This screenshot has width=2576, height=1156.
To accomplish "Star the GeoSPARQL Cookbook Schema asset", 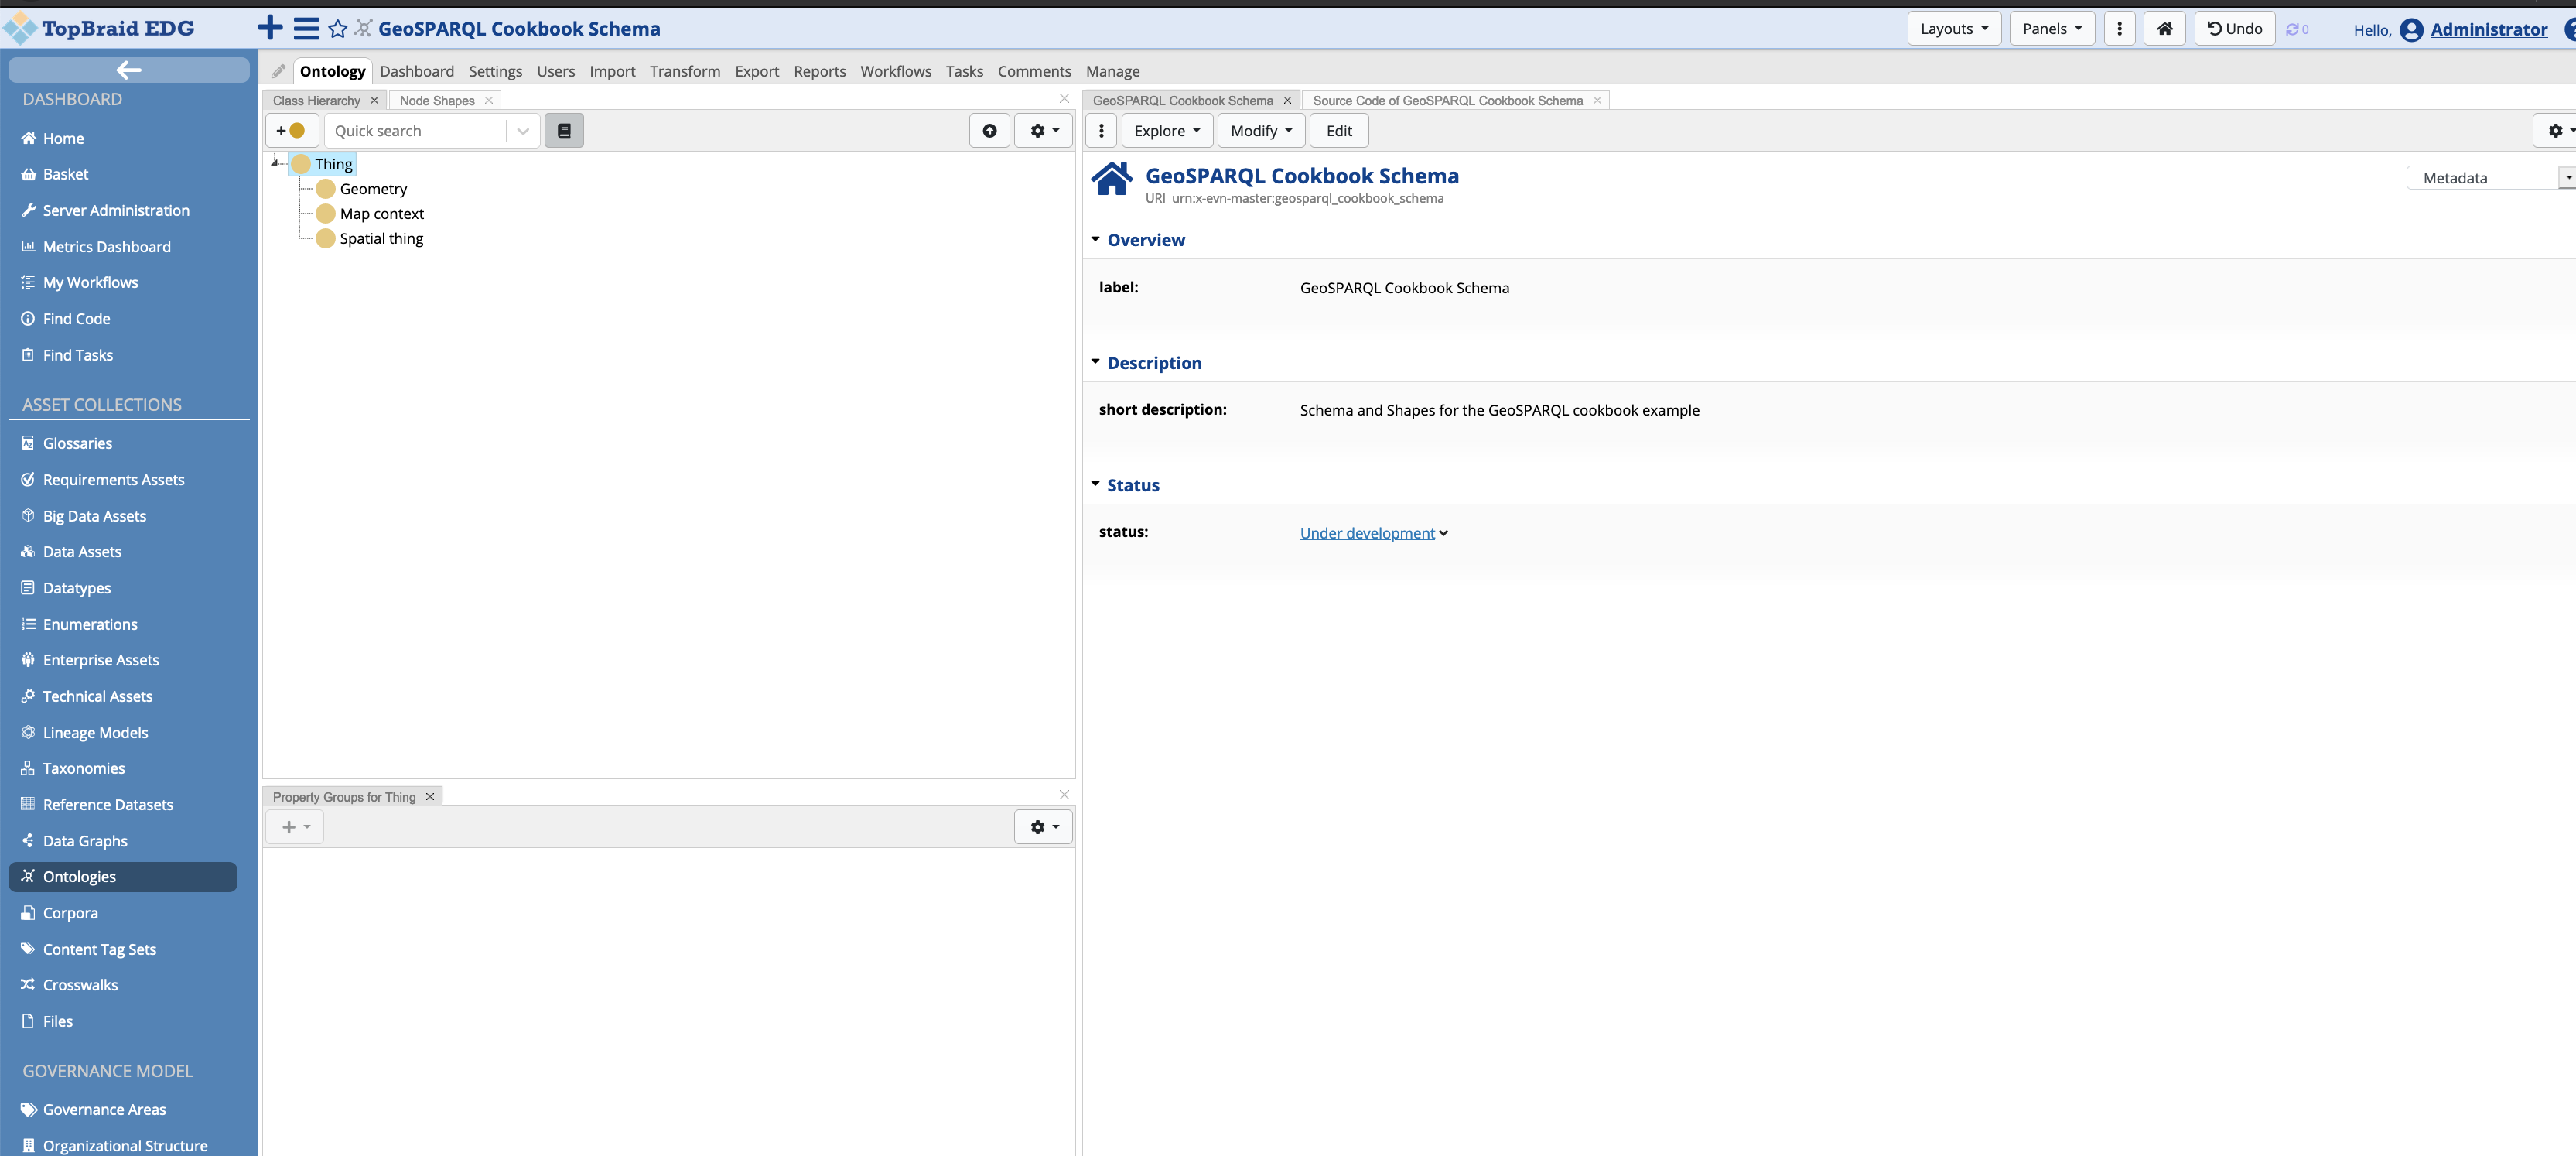I will 338,29.
